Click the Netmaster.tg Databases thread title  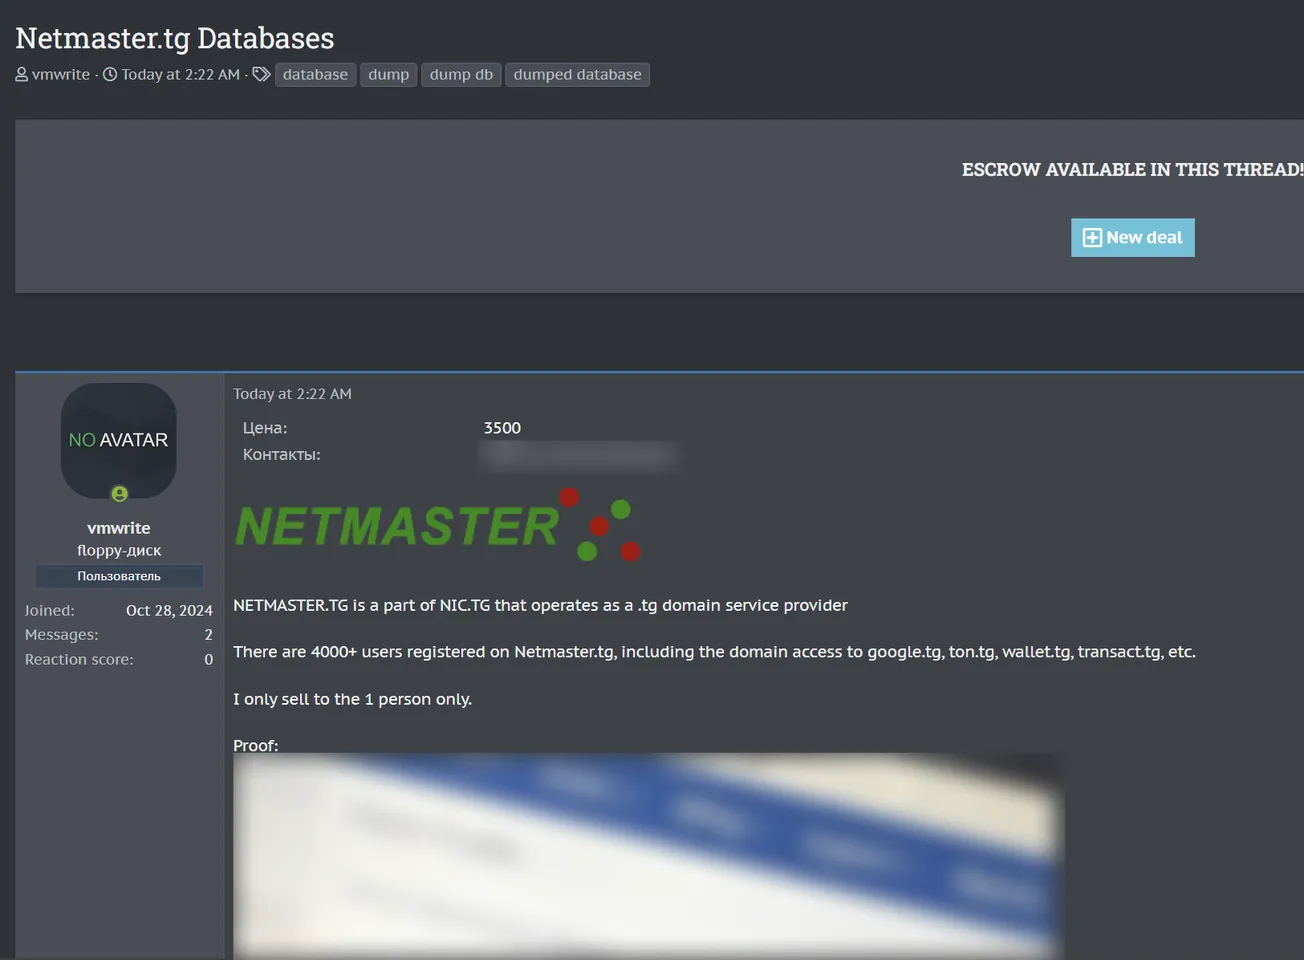[x=175, y=38]
